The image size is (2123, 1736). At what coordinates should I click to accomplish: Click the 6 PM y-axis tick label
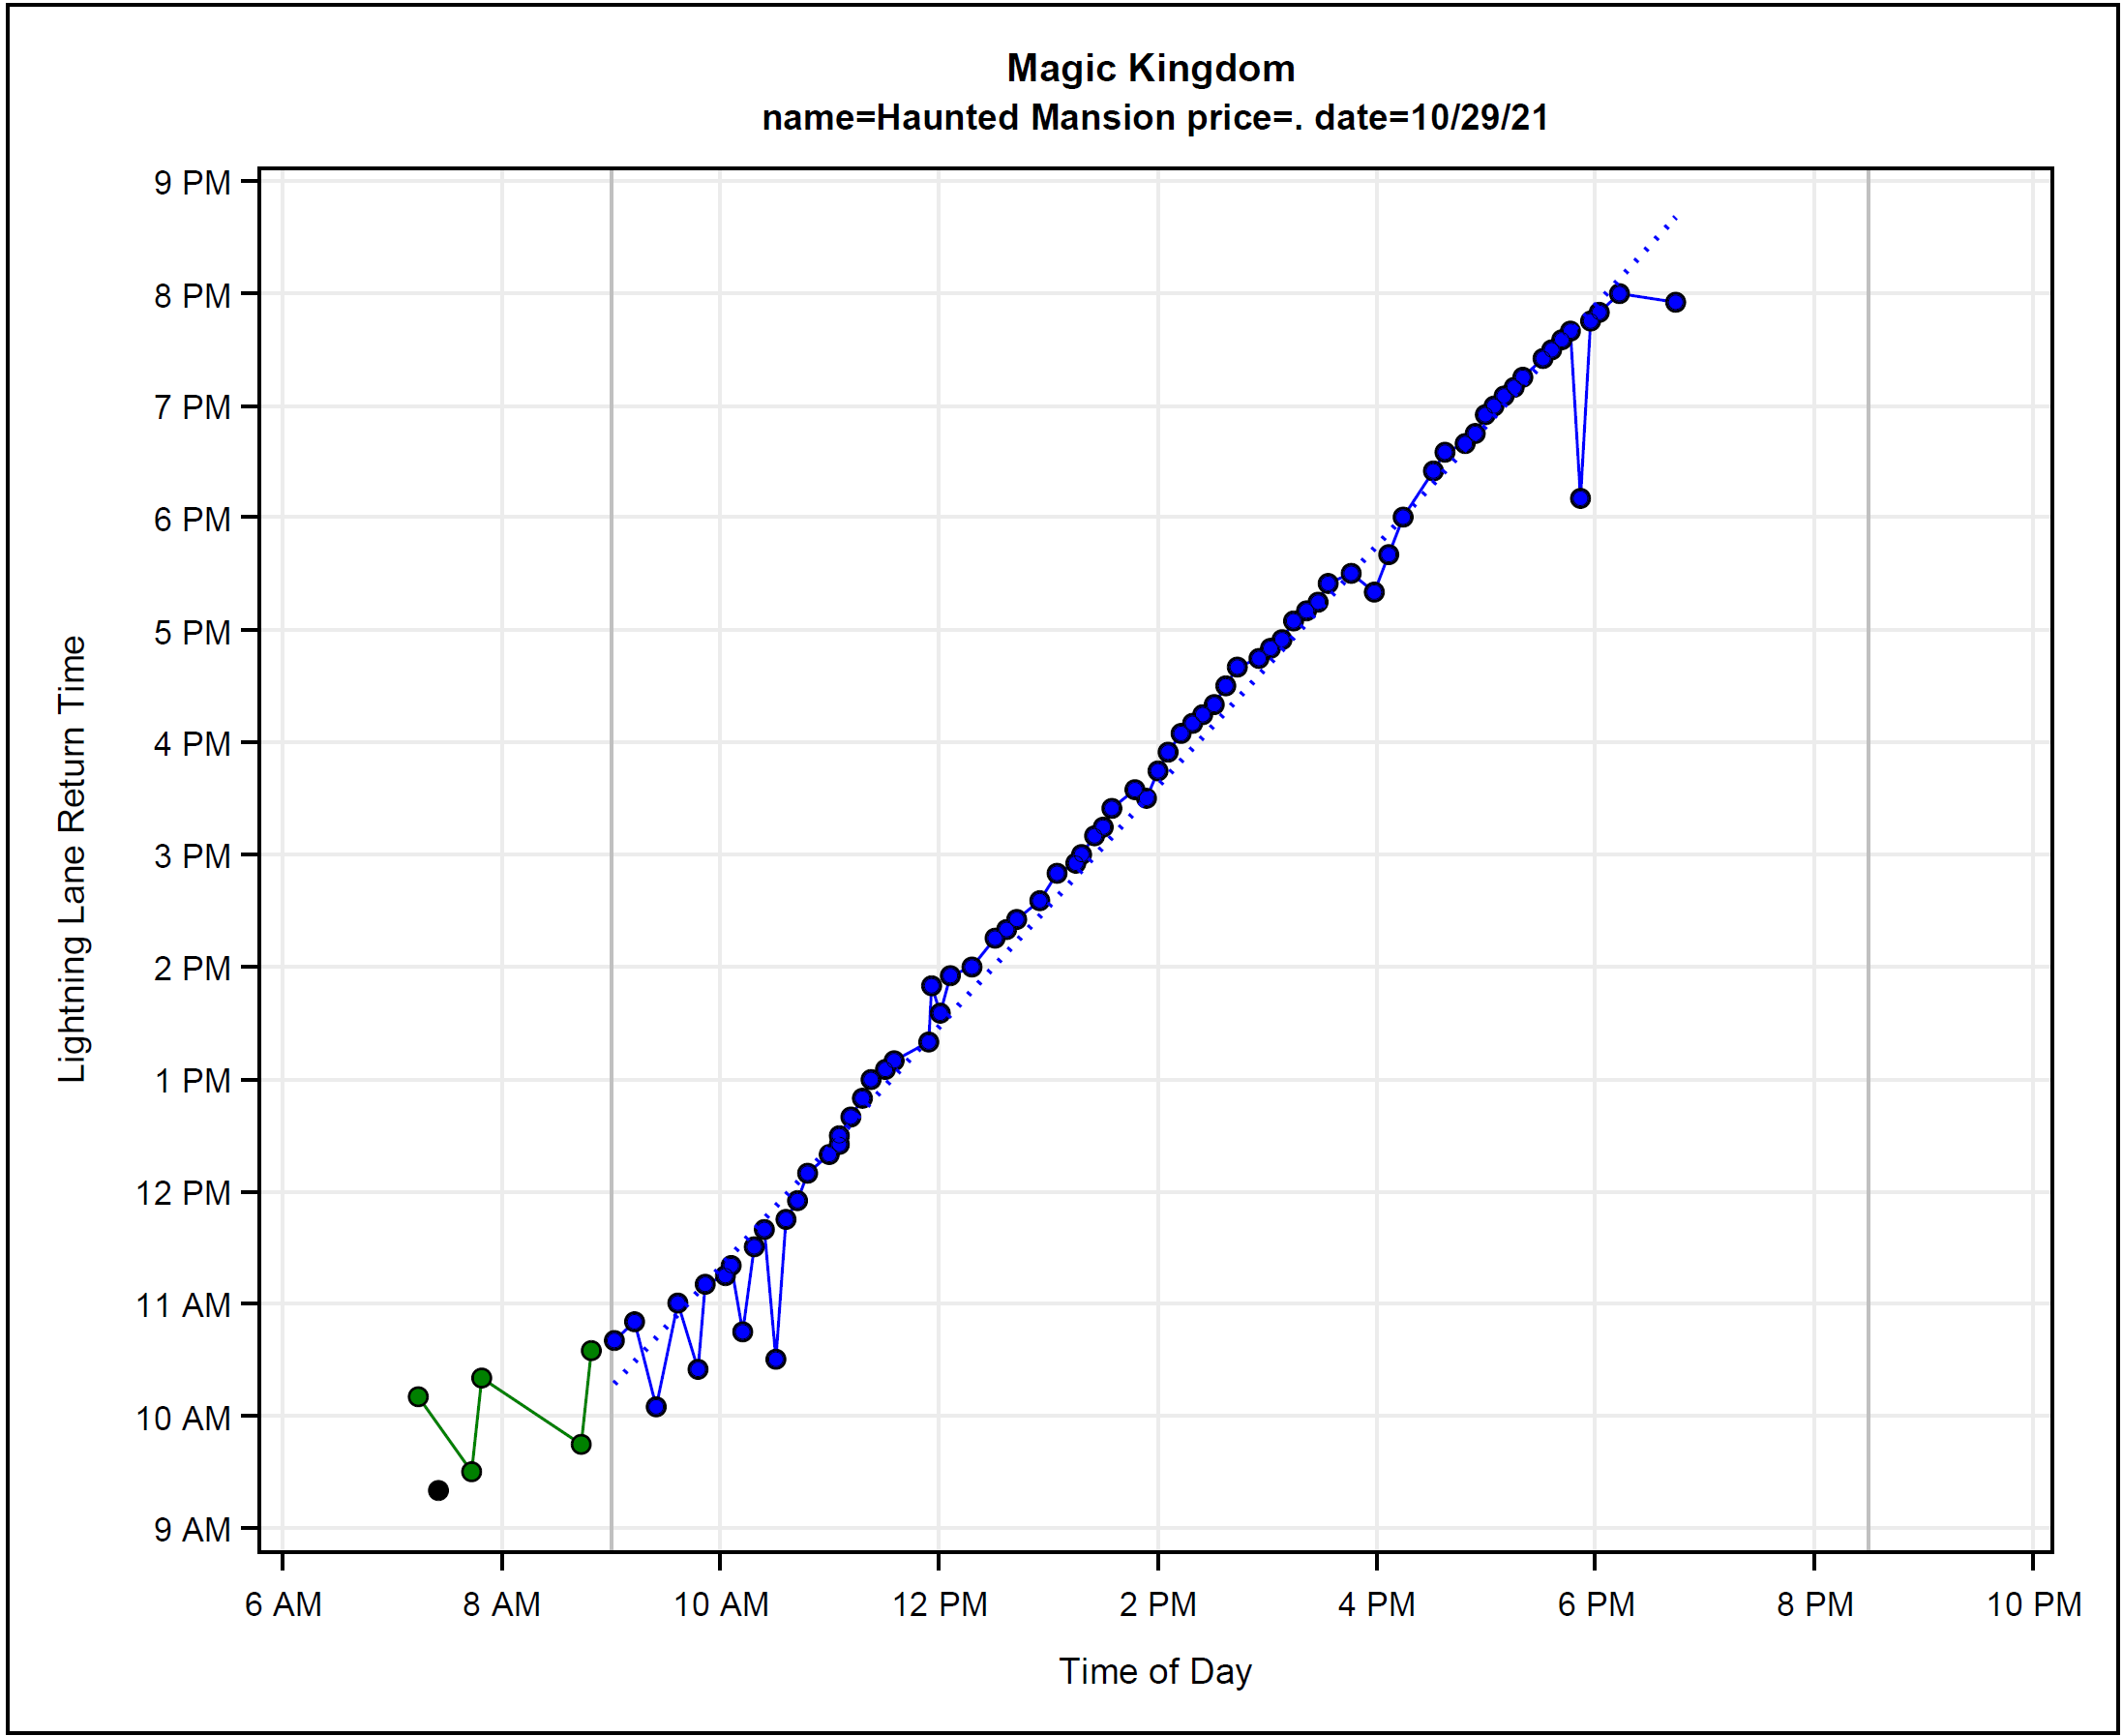192,519
